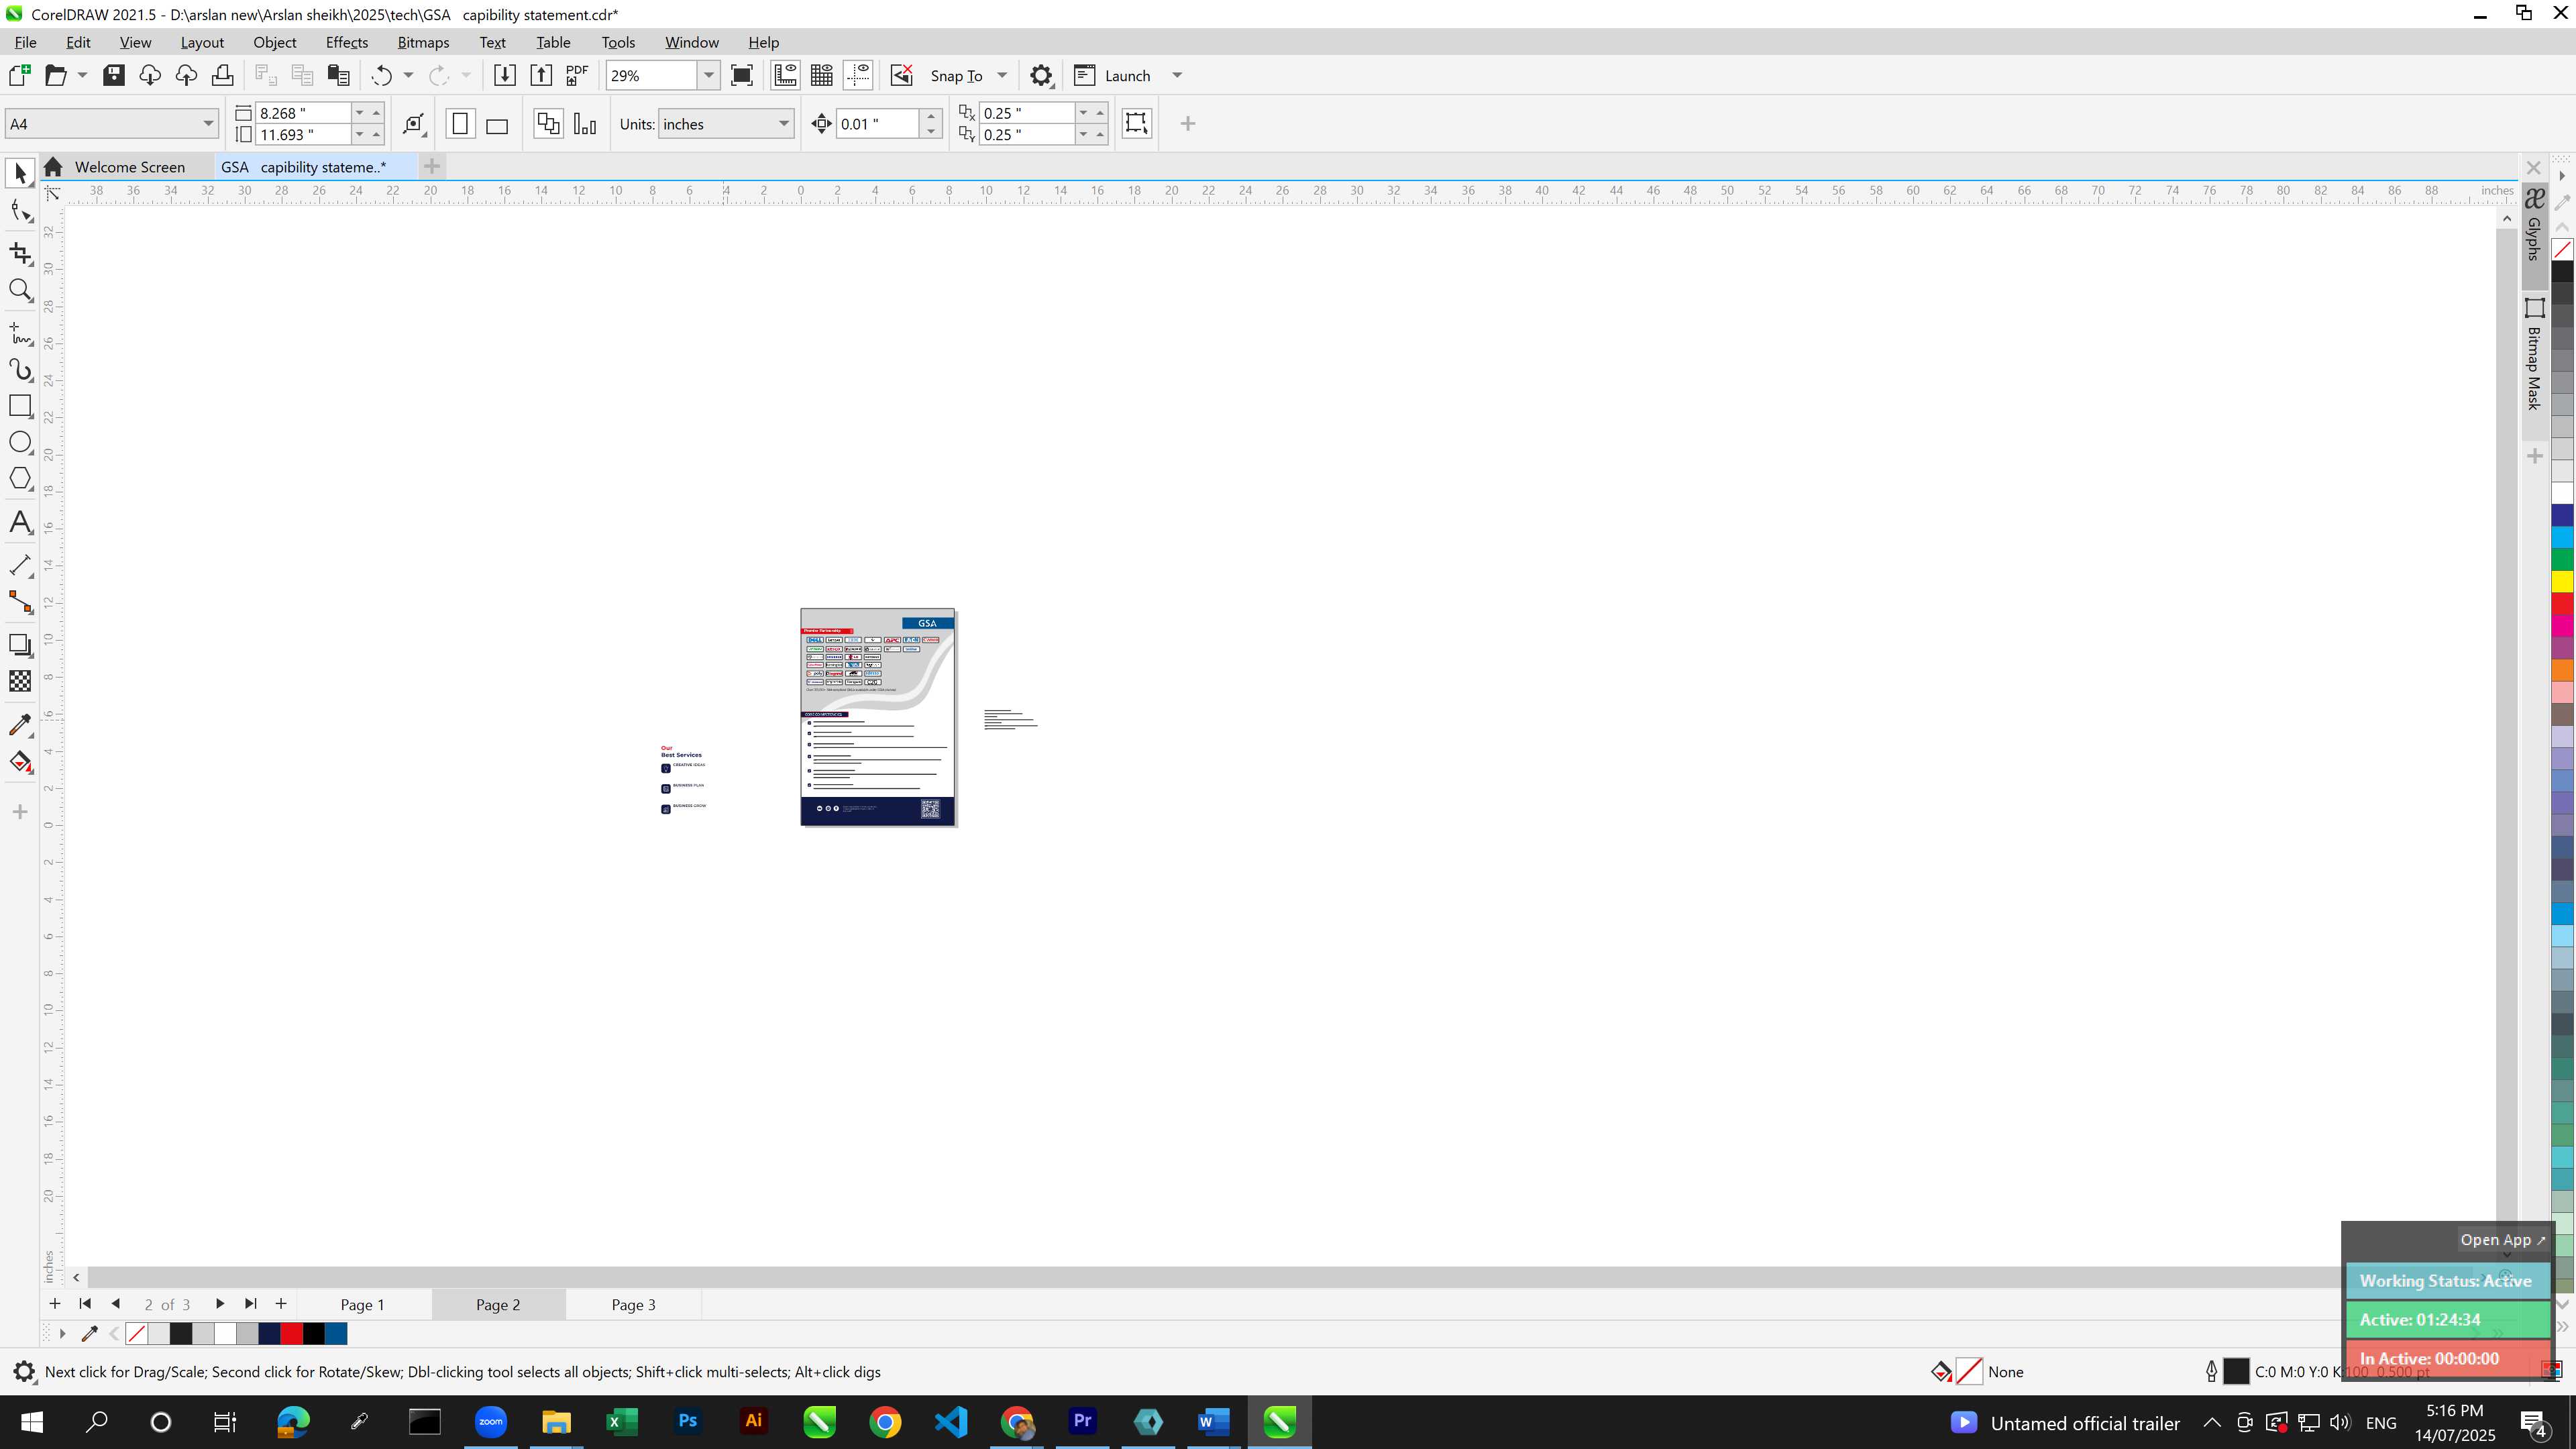This screenshot has width=2576, height=1449.
Task: Increase the page width stepper
Action: coord(377,112)
